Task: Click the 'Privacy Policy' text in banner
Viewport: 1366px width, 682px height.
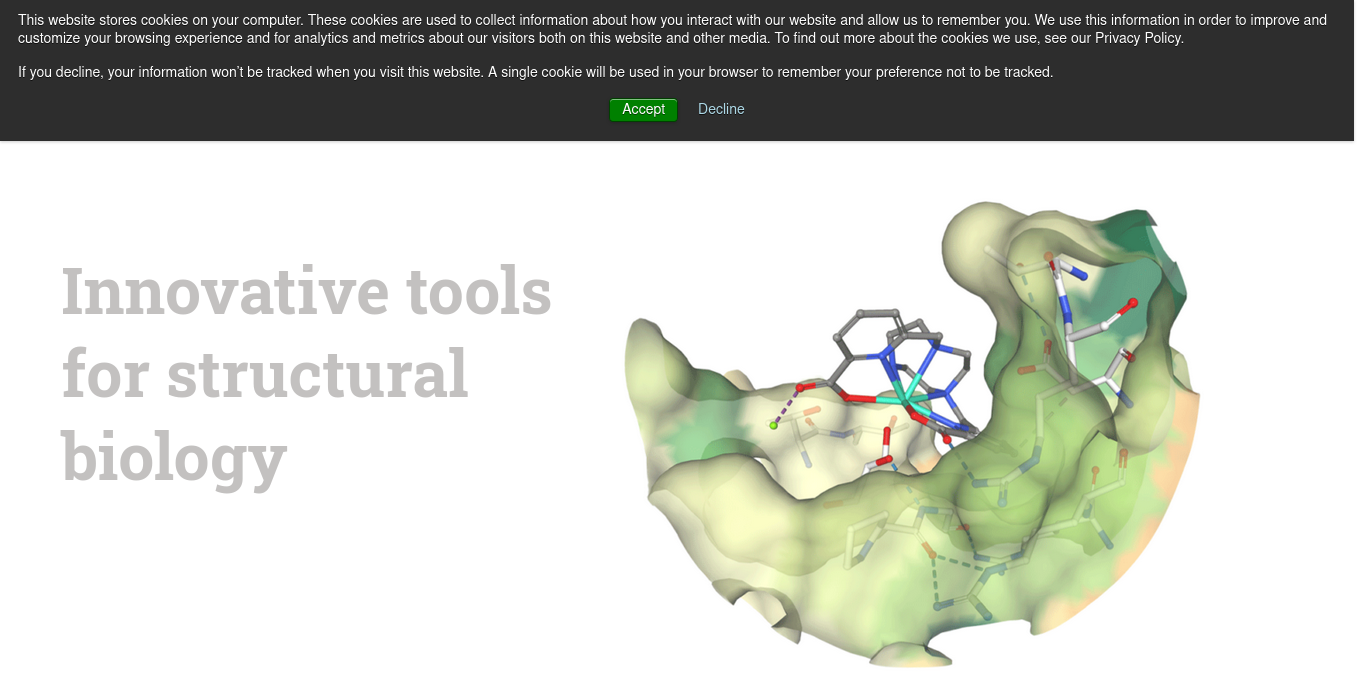Action: click(x=1138, y=38)
